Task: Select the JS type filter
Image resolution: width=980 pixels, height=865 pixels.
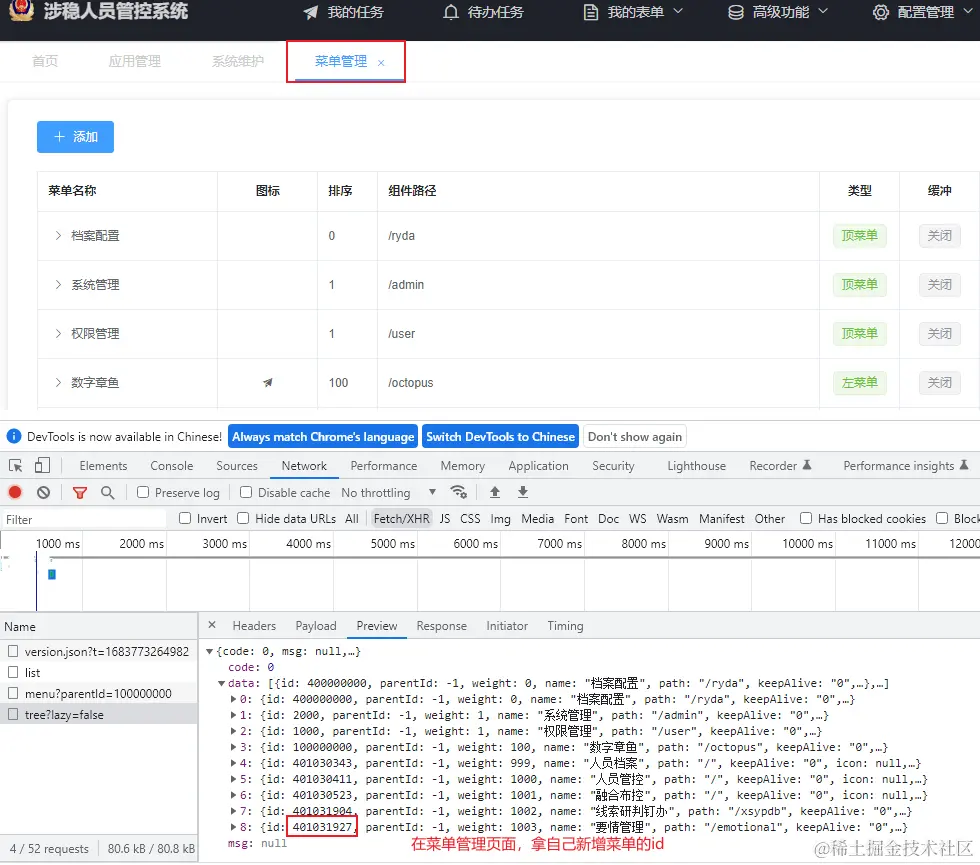Action: coord(444,518)
